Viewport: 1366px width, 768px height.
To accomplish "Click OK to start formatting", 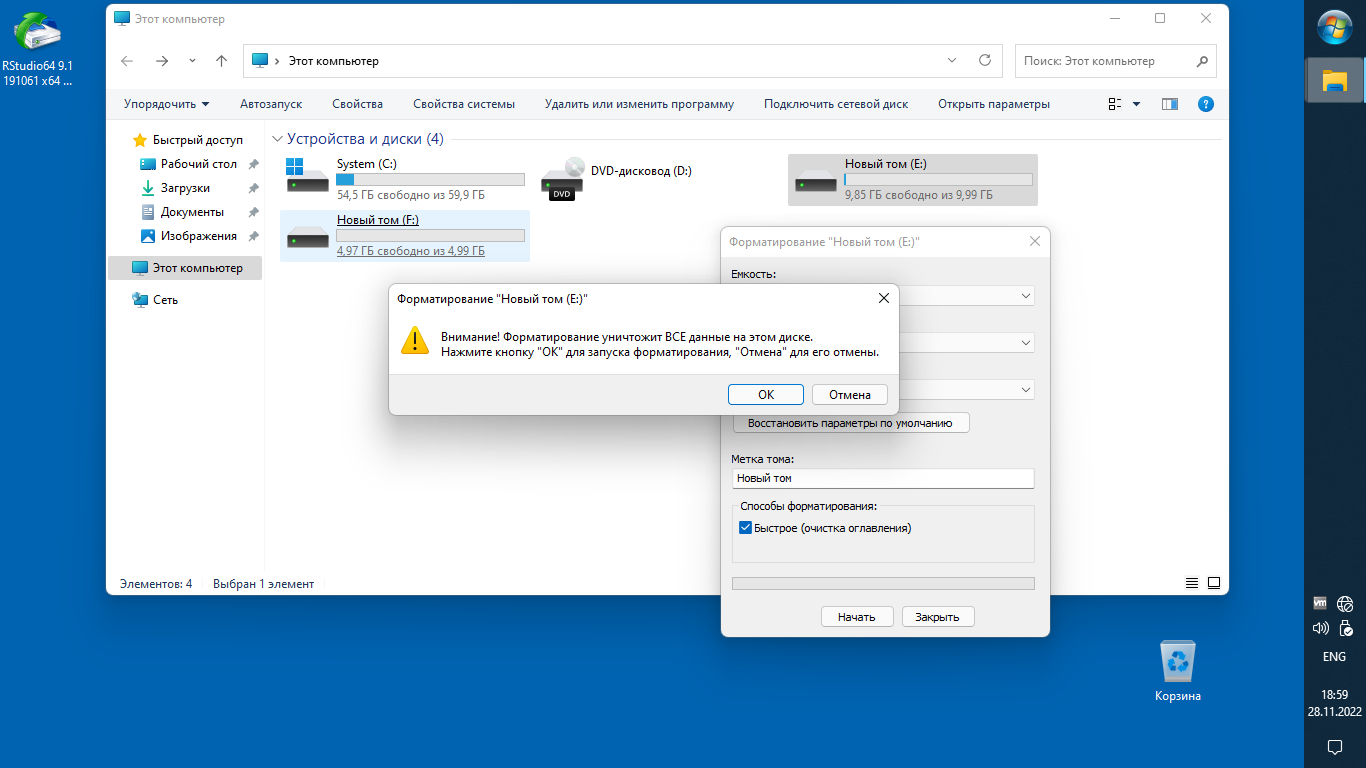I will tap(765, 394).
